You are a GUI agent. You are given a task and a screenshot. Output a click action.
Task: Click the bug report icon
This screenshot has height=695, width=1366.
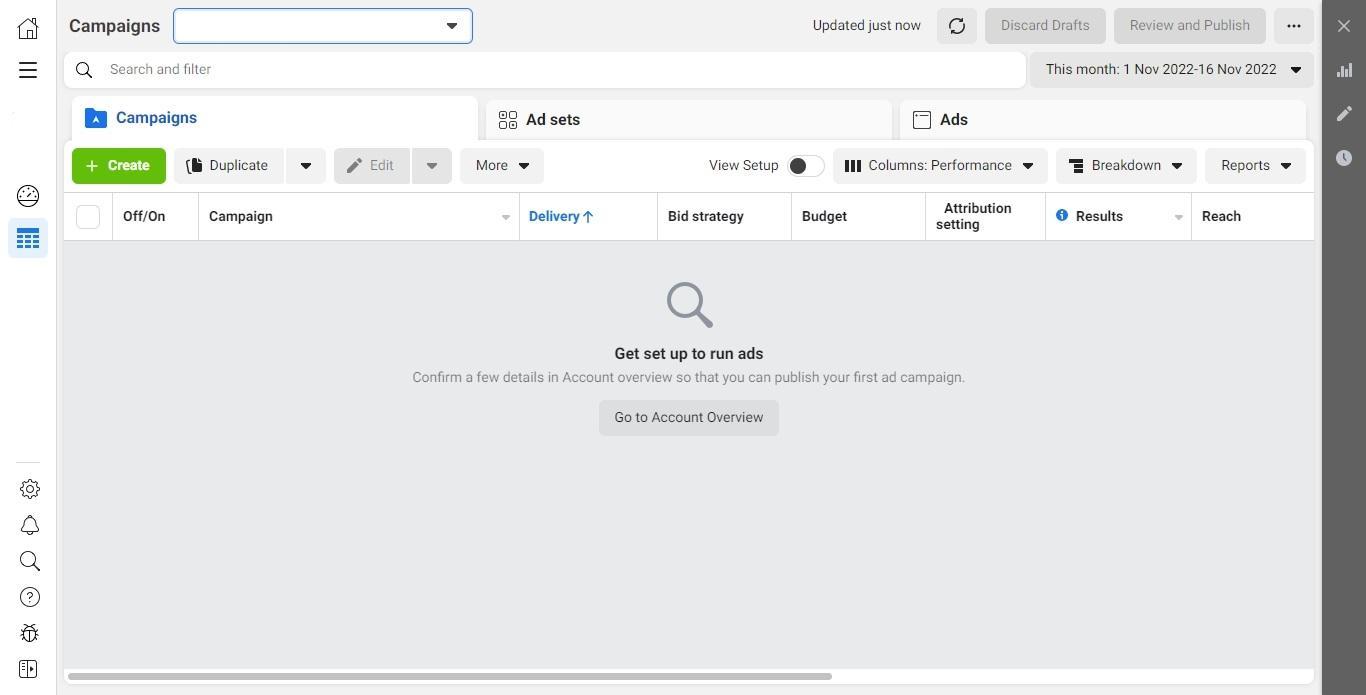(x=29, y=633)
